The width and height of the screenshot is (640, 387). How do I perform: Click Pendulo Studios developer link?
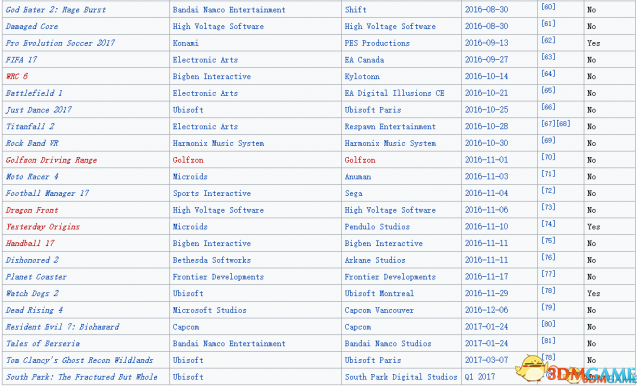coord(377,227)
